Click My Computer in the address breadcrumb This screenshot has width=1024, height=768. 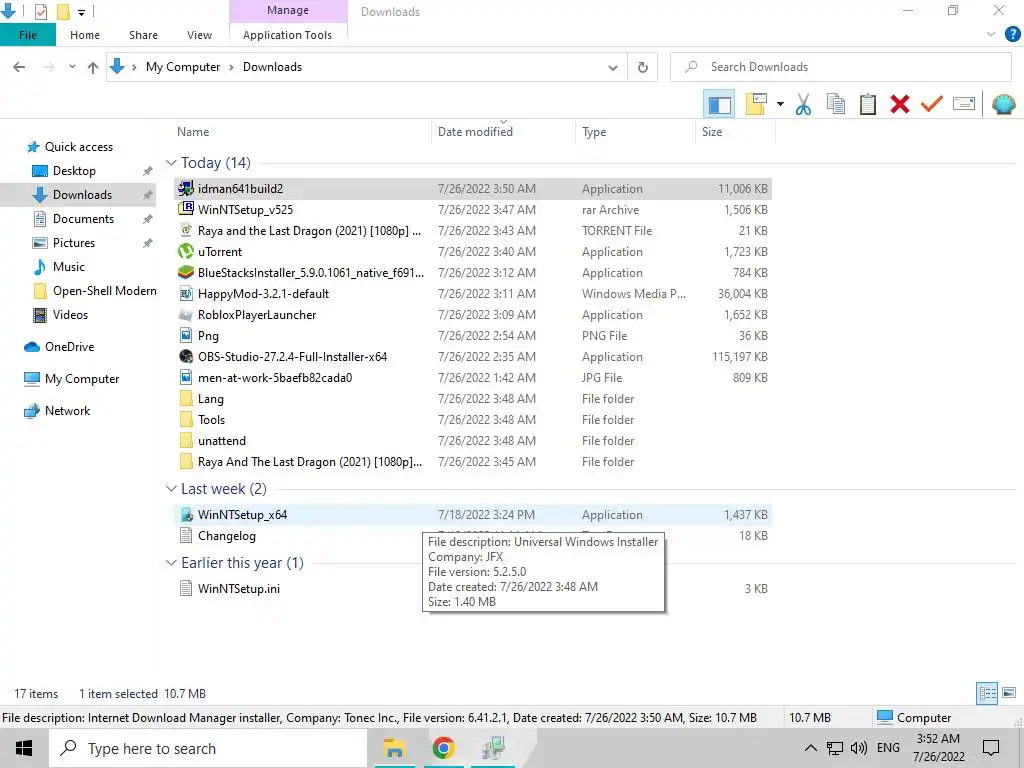pyautogui.click(x=183, y=67)
